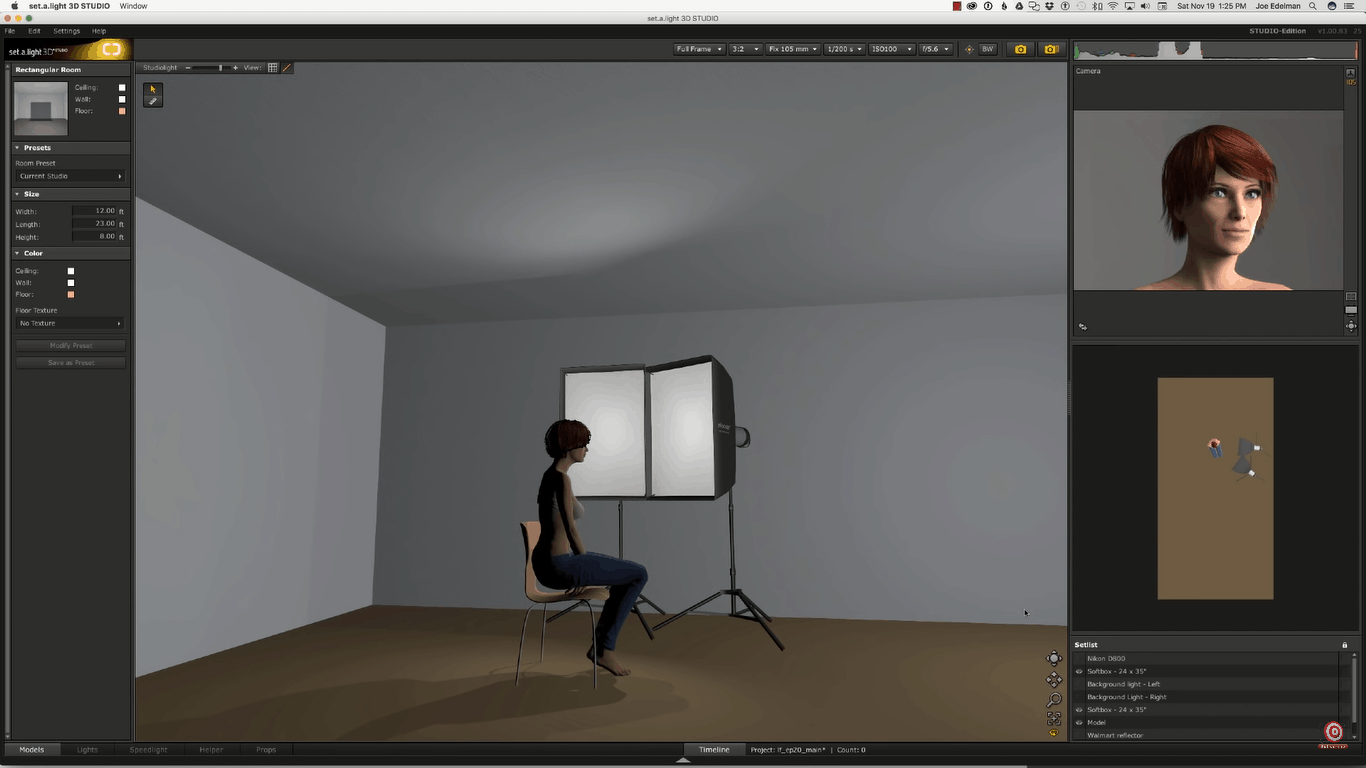Image resolution: width=1366 pixels, height=768 pixels.
Task: Click the camera with setplan icon
Action: [x=1050, y=49]
